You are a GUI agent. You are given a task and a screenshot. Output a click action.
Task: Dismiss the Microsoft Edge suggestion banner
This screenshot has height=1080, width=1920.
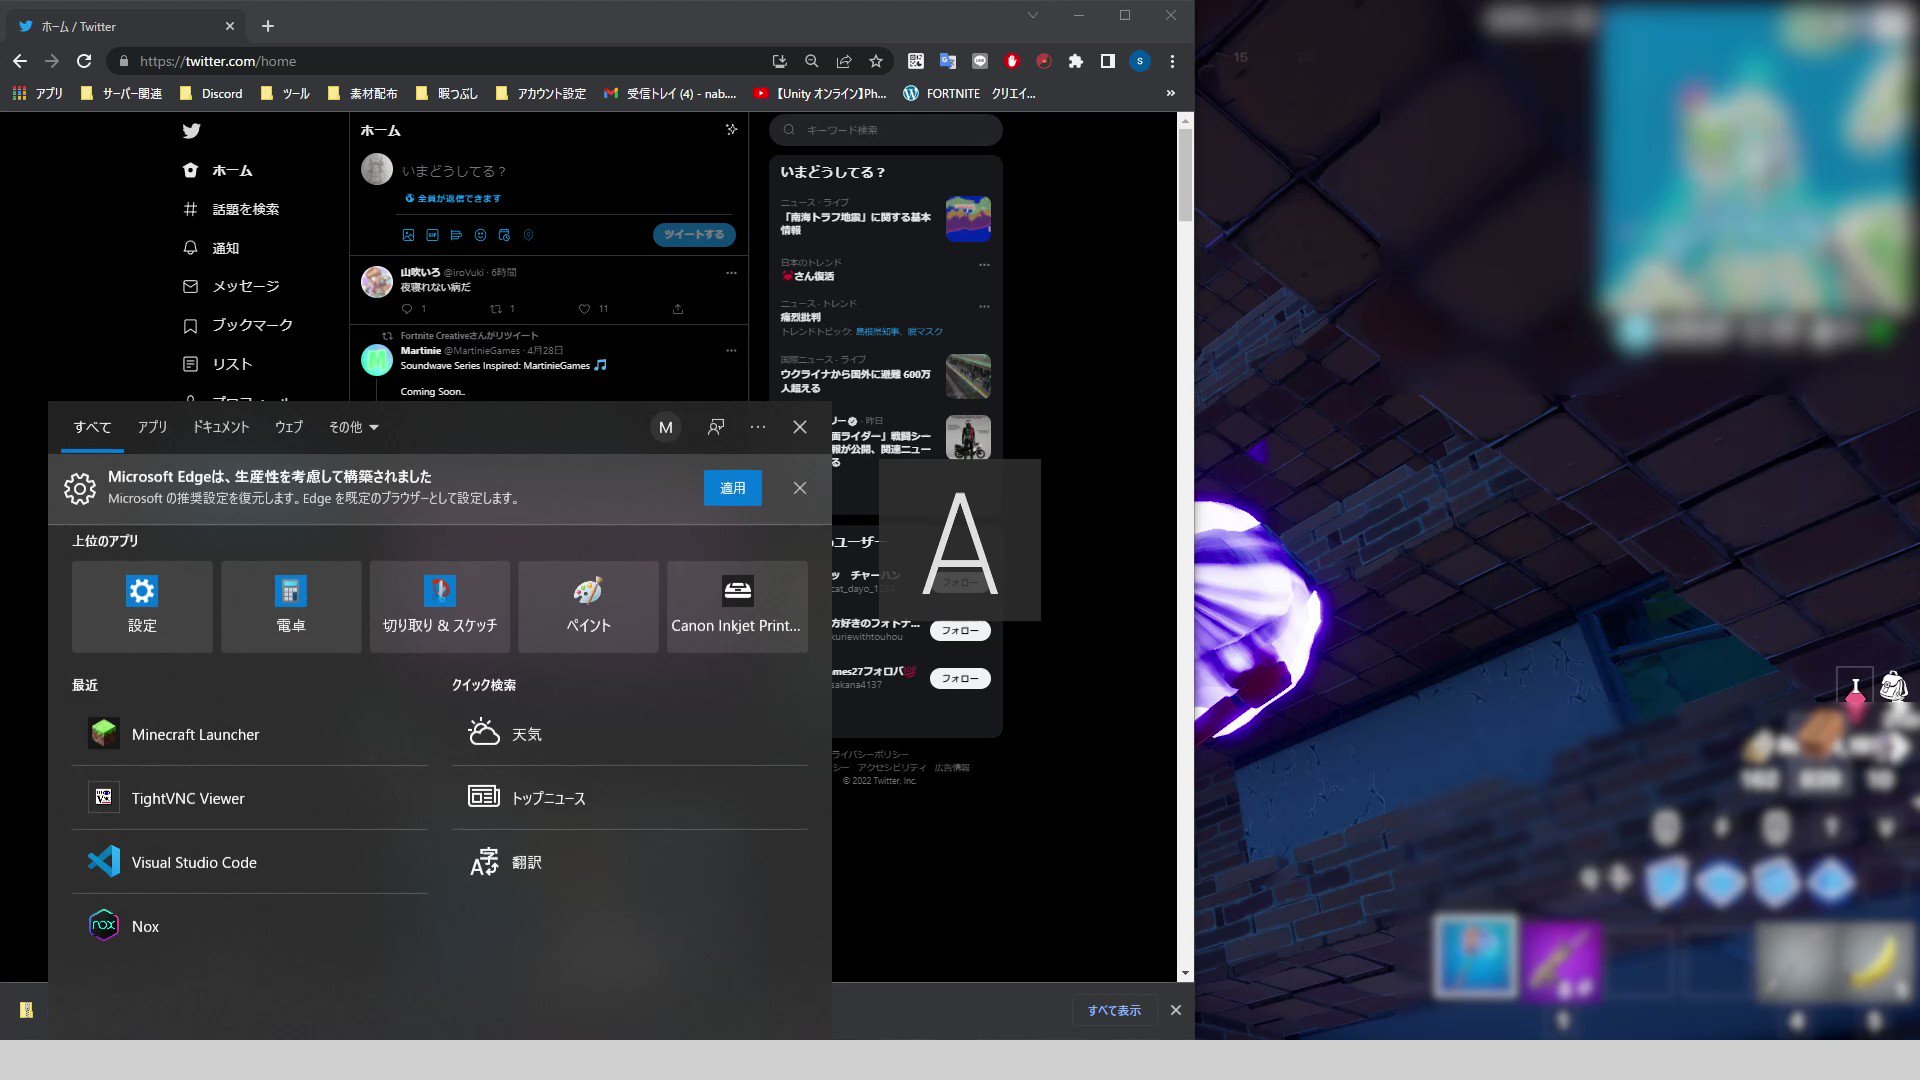tap(800, 488)
